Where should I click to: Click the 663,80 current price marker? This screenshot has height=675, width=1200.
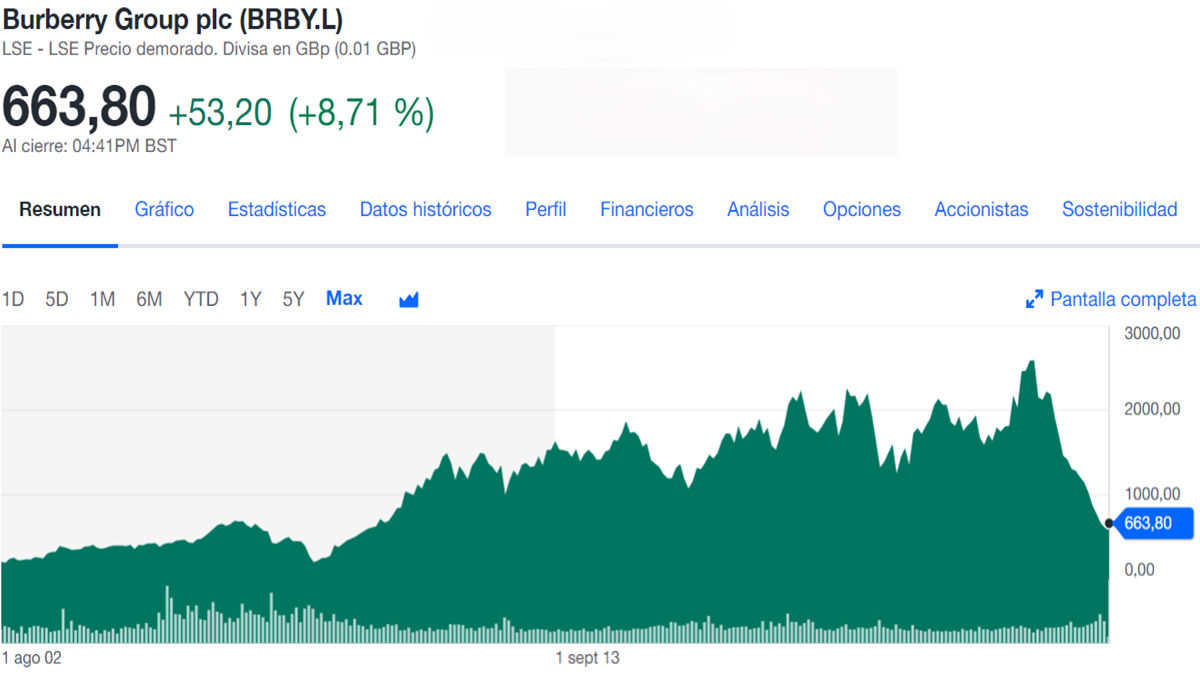tap(1152, 523)
